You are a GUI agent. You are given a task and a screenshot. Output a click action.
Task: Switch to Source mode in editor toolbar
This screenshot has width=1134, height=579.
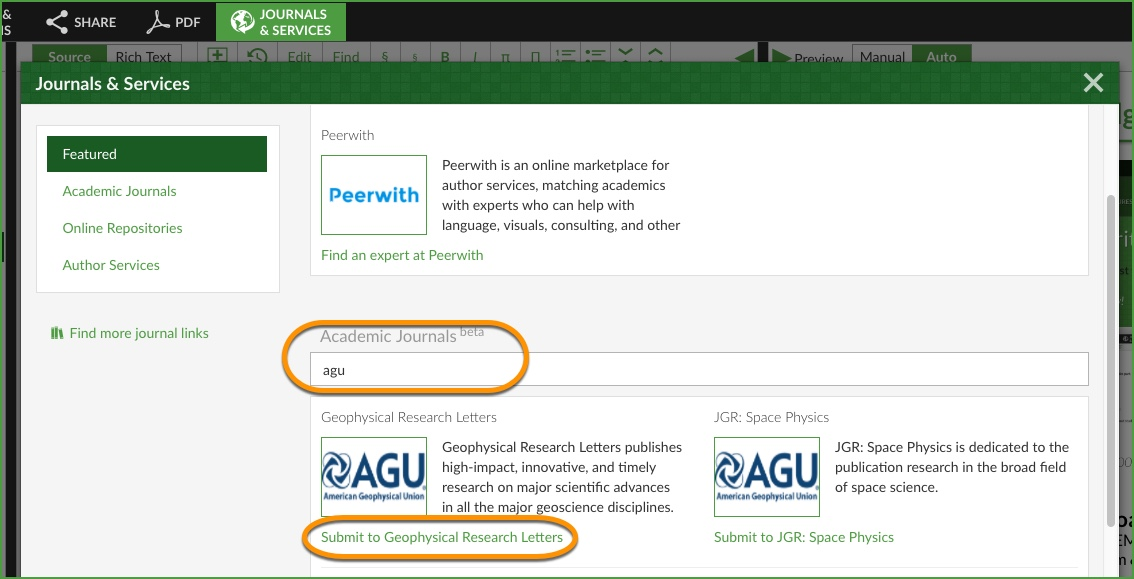69,57
